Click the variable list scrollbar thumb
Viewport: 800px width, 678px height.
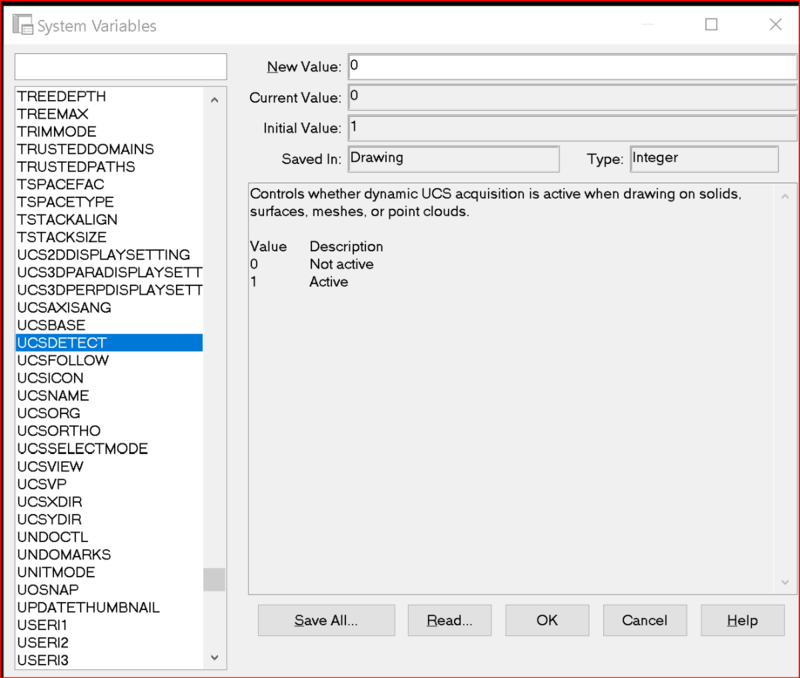pyautogui.click(x=214, y=580)
